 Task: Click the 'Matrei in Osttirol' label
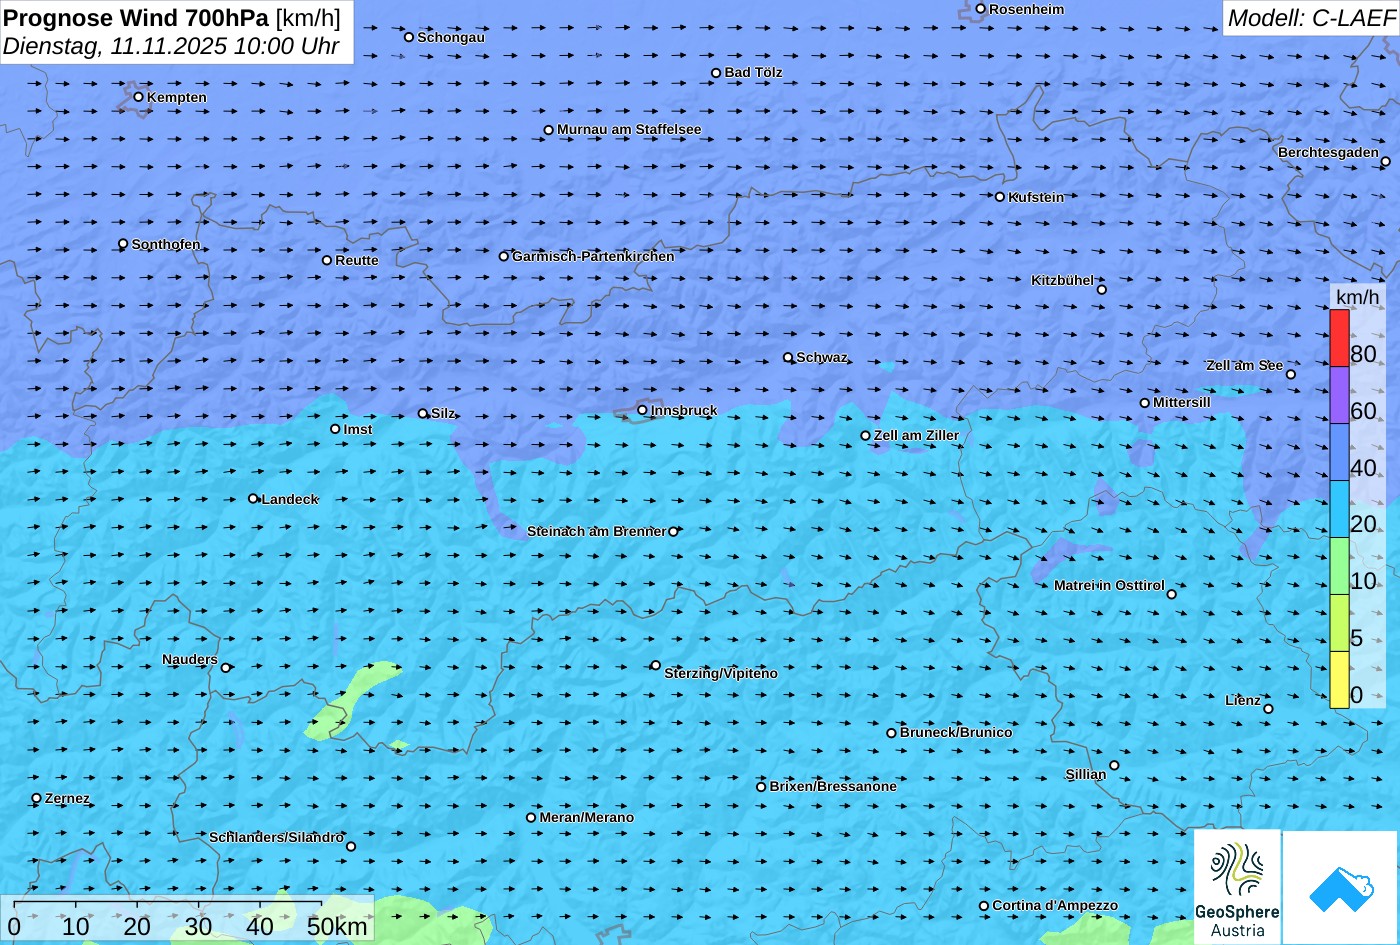click(x=1109, y=585)
